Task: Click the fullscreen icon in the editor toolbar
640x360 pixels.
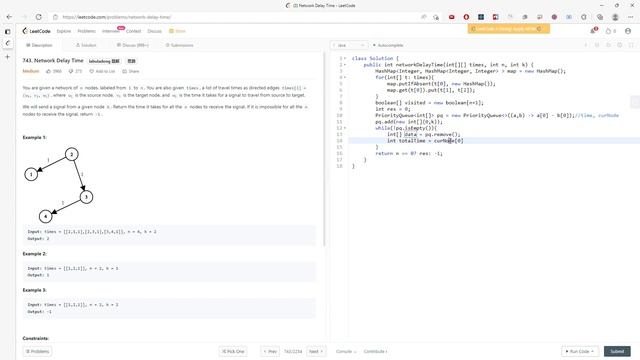Action: [x=631, y=45]
